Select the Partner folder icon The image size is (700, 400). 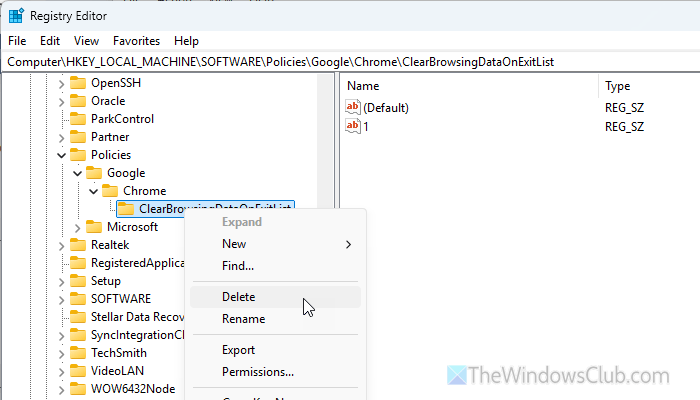(78, 137)
